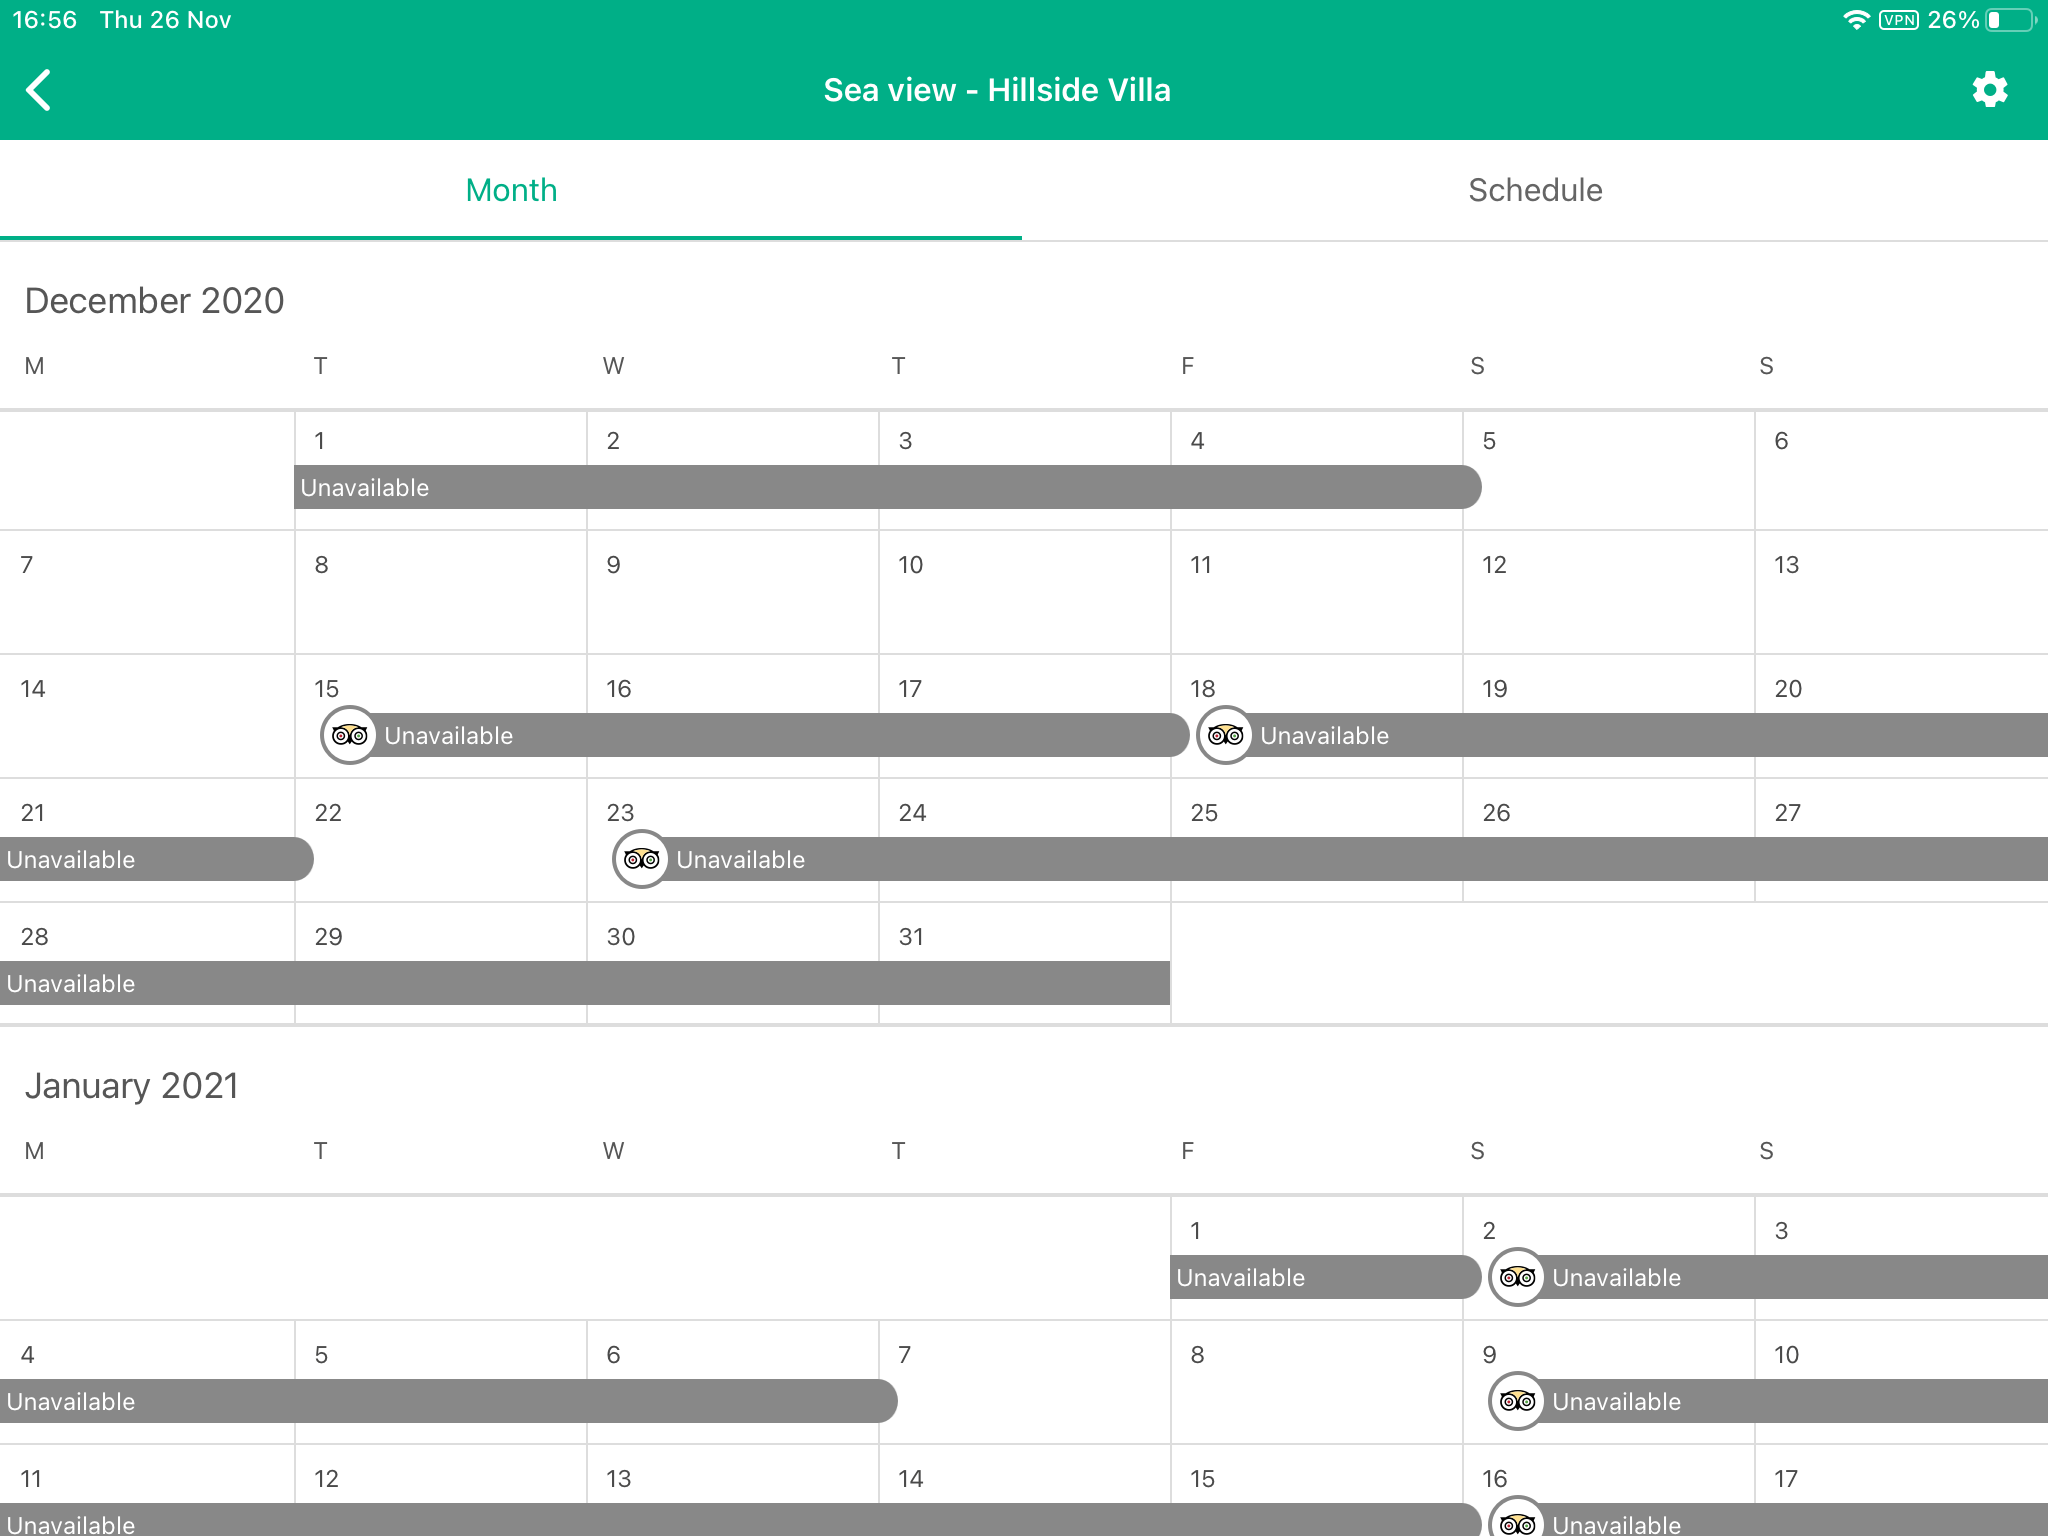
Task: Select December 13 date cell
Action: (x=1902, y=592)
